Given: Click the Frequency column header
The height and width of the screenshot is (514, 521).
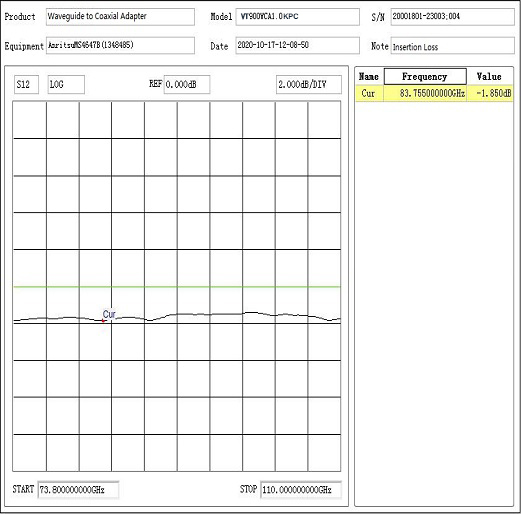Looking at the screenshot, I should (425, 77).
